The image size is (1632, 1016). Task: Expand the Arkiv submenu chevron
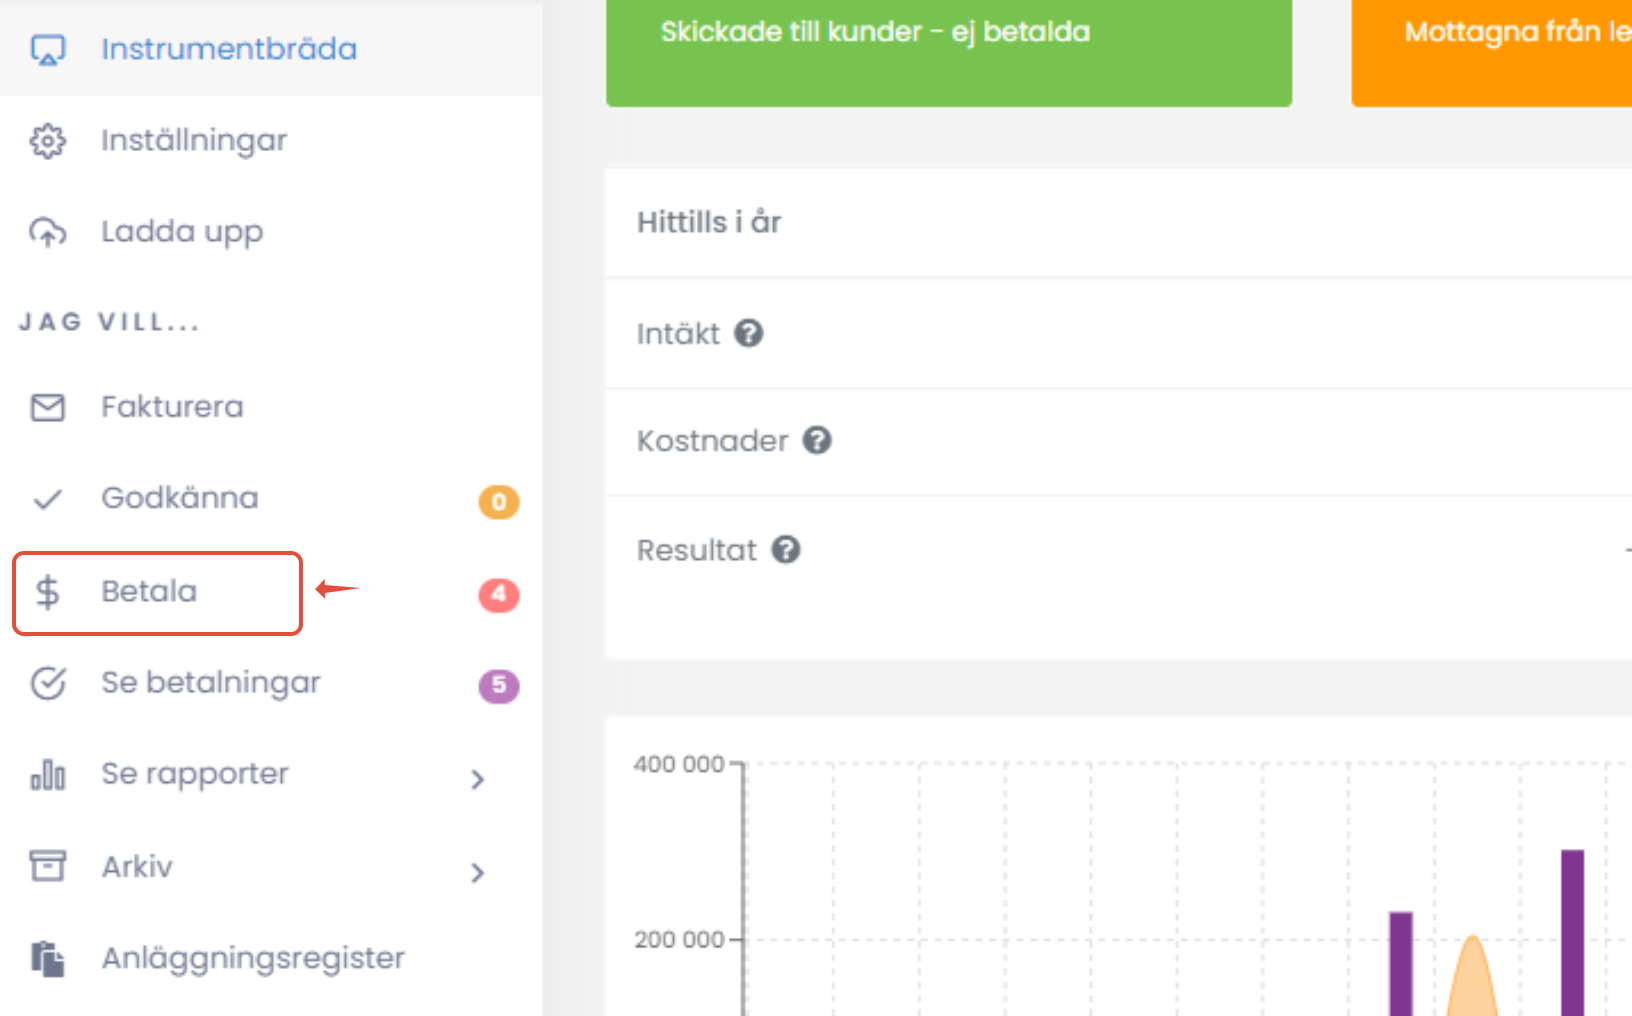coord(478,872)
